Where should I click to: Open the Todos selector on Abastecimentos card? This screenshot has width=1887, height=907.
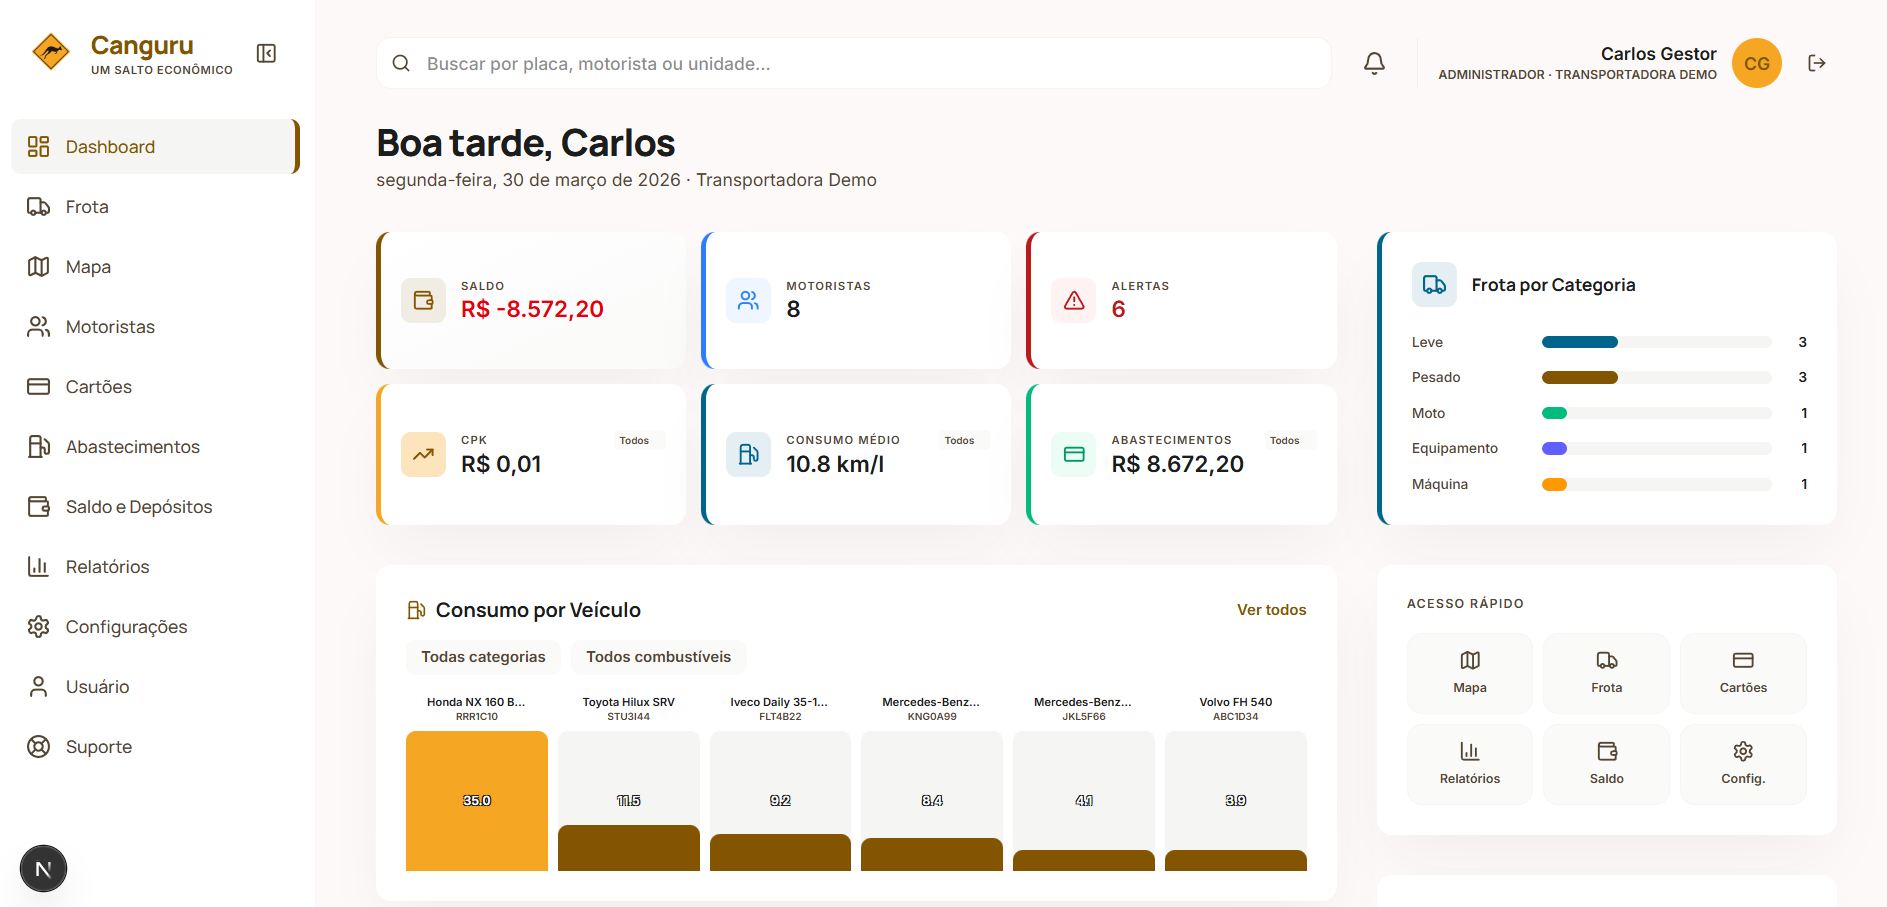[x=1287, y=440]
